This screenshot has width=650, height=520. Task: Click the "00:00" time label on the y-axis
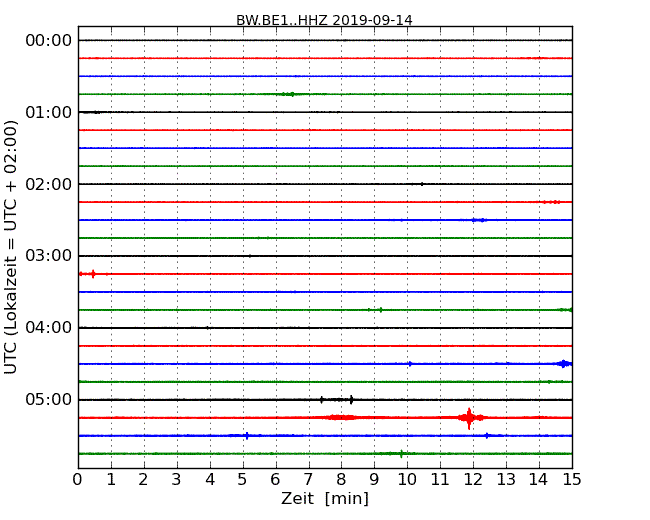coord(49,41)
